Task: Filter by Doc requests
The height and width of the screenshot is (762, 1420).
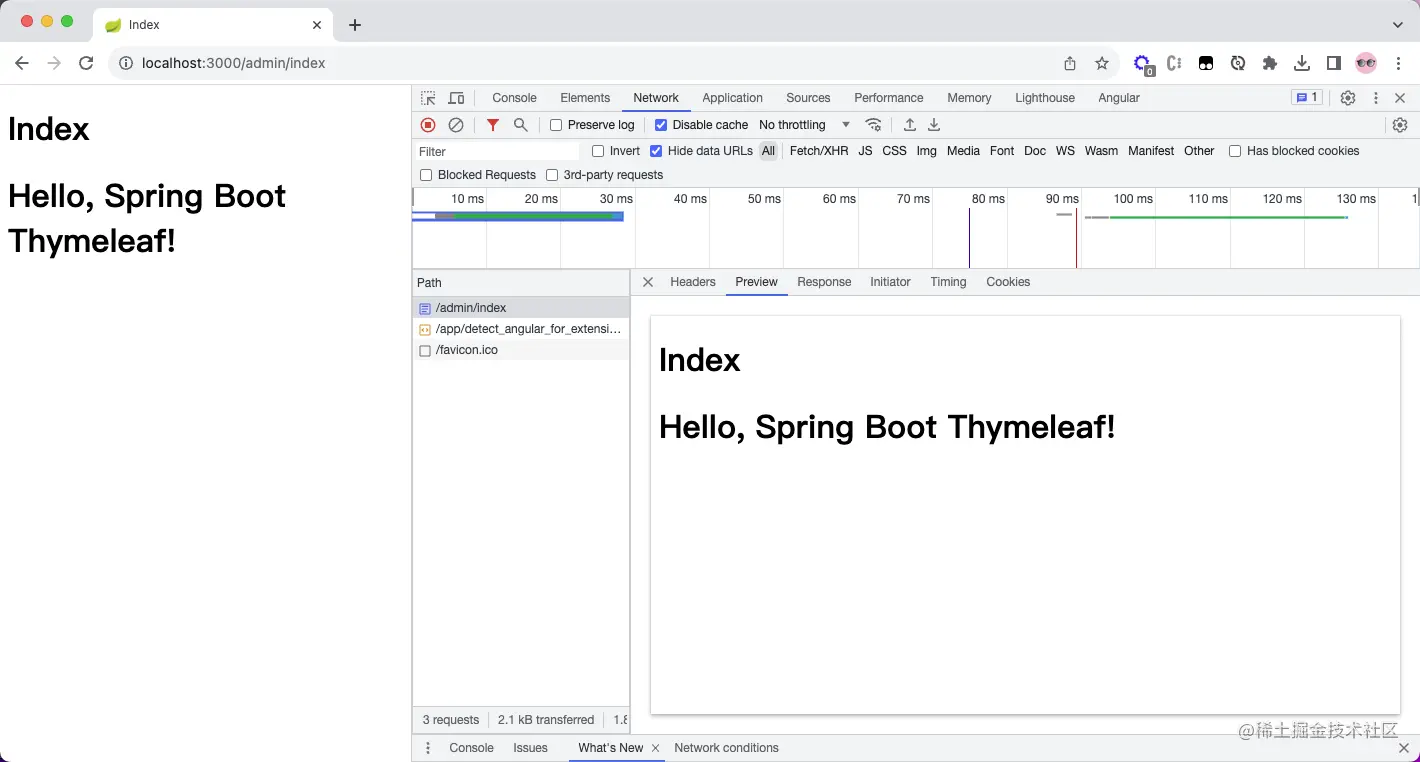Action: tap(1035, 151)
